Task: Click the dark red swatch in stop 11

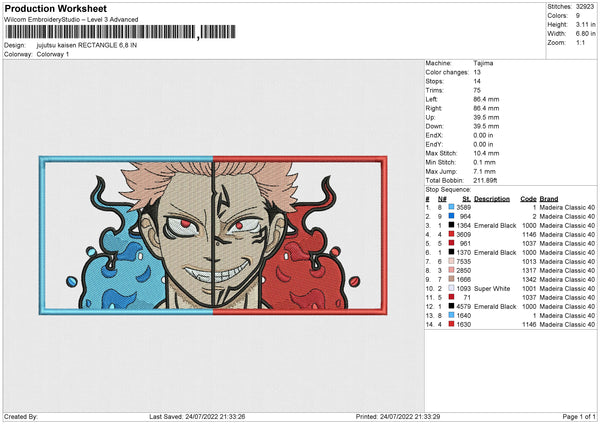Action: click(452, 297)
